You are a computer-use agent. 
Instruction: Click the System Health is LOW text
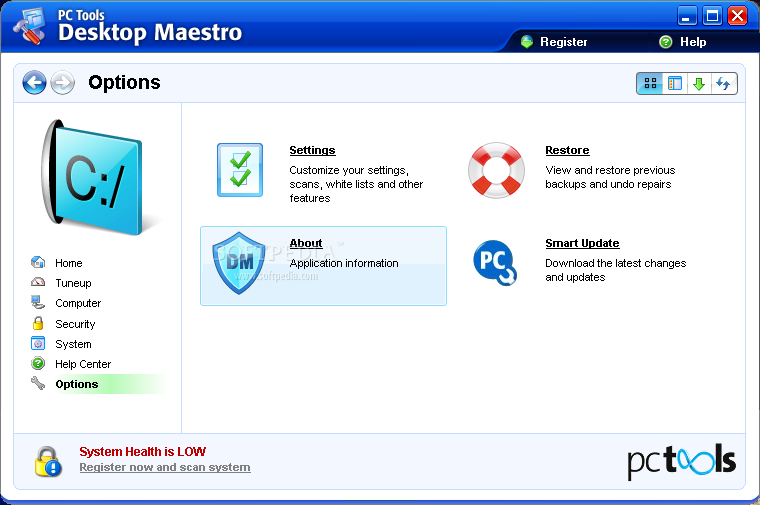tap(142, 452)
